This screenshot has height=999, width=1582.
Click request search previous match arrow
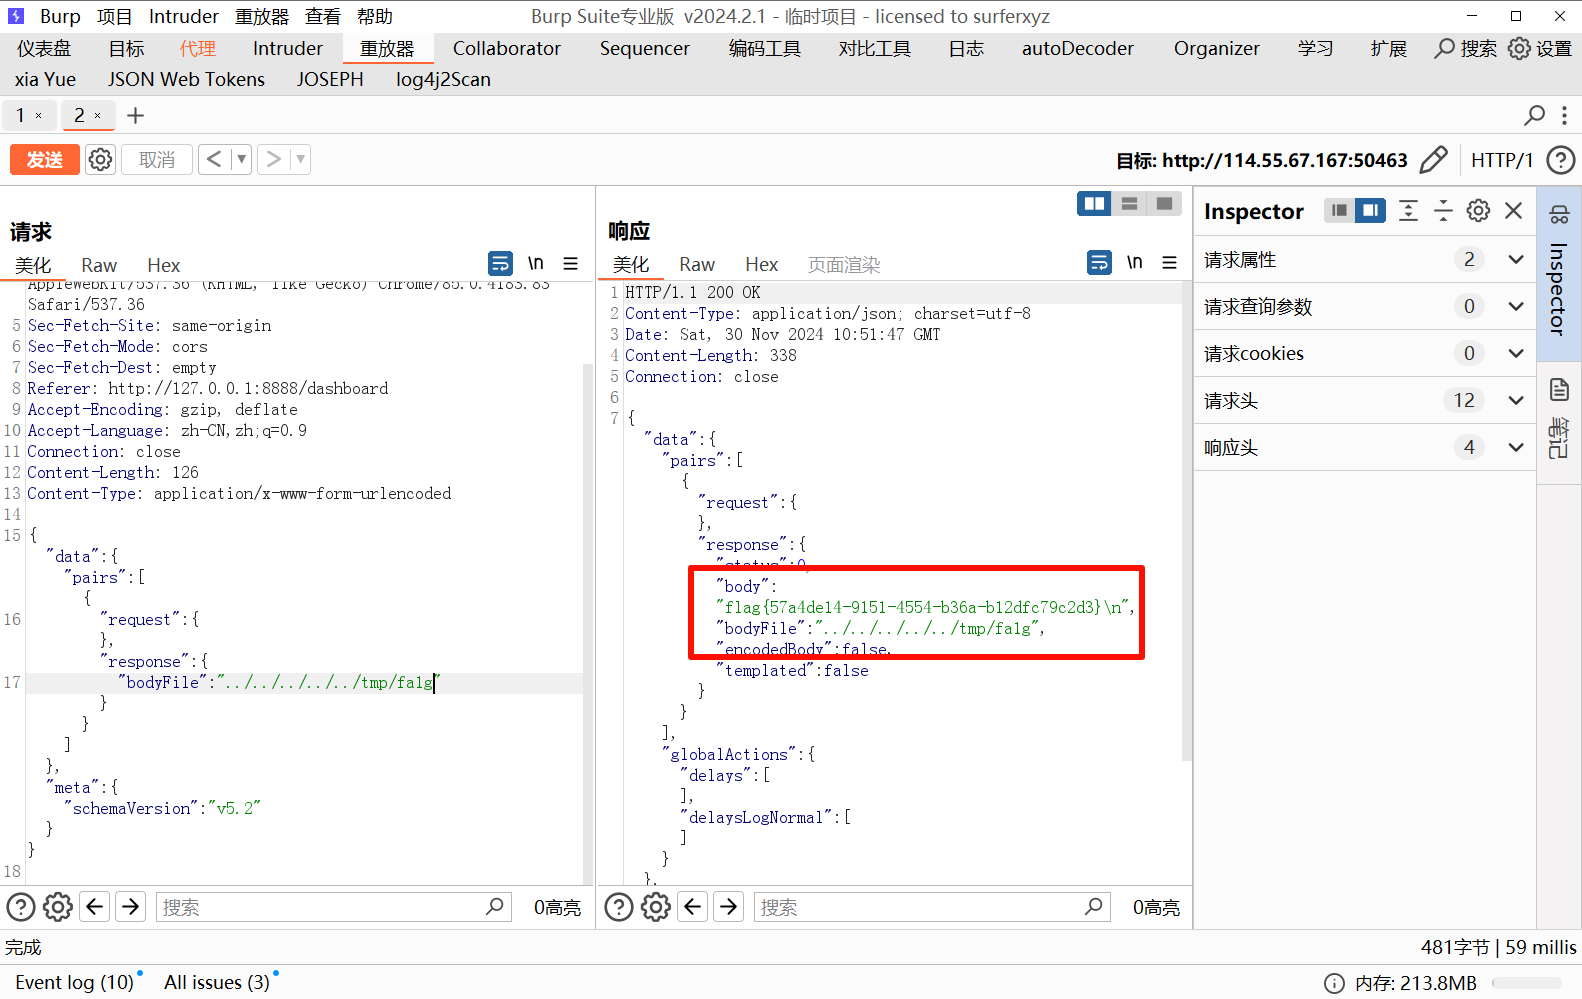[95, 907]
